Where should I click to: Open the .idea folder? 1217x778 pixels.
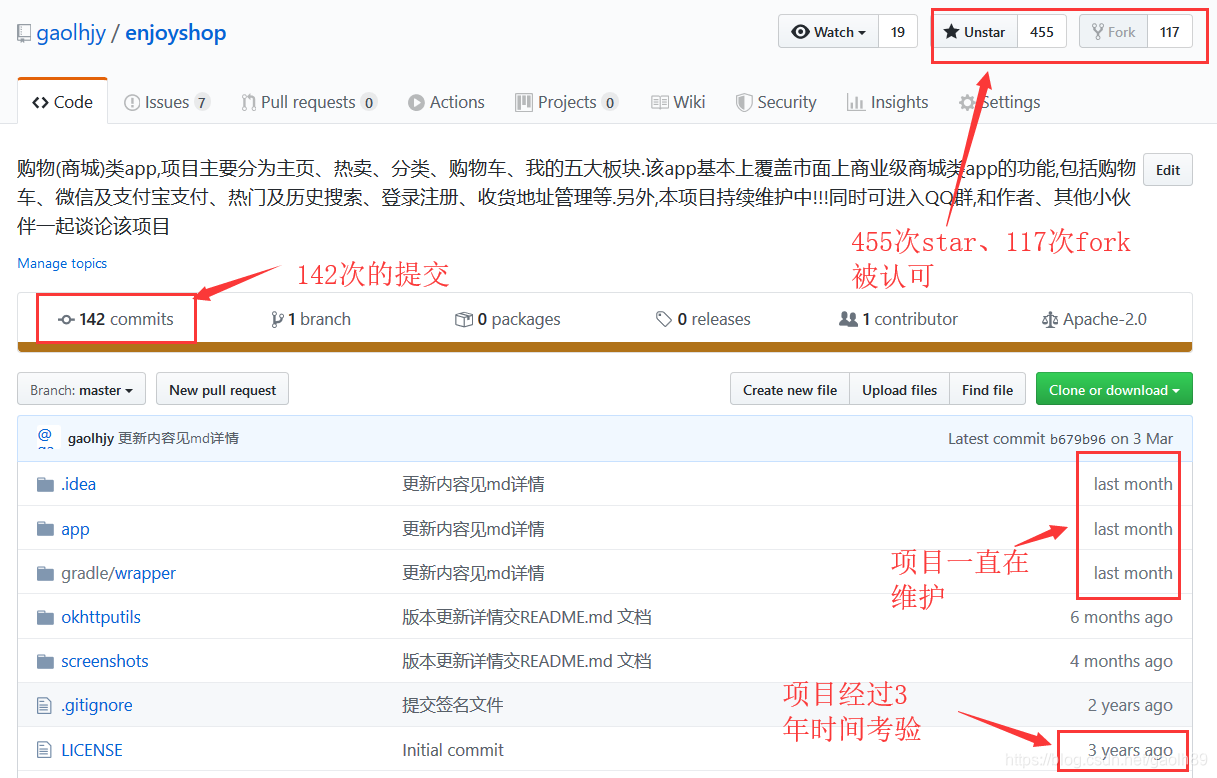78,484
